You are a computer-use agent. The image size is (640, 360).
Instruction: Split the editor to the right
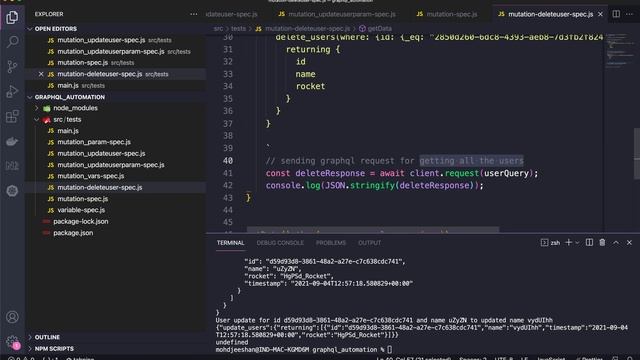tap(616, 14)
